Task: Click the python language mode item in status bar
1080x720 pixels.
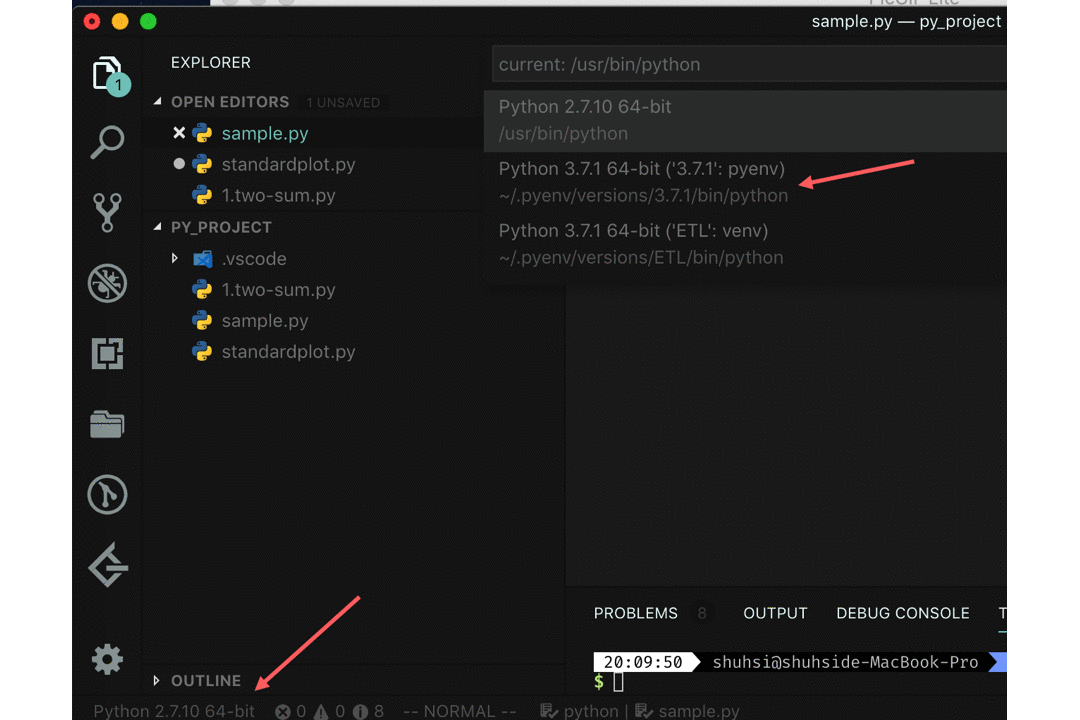Action: tap(588, 711)
